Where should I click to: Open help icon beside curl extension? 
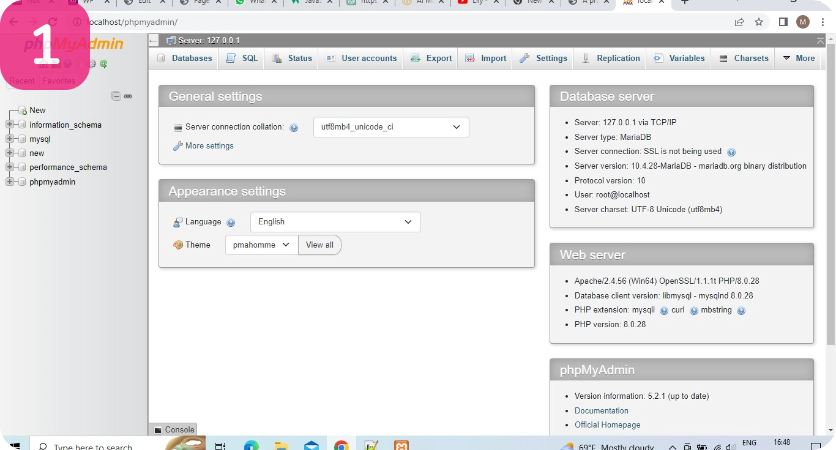694,311
